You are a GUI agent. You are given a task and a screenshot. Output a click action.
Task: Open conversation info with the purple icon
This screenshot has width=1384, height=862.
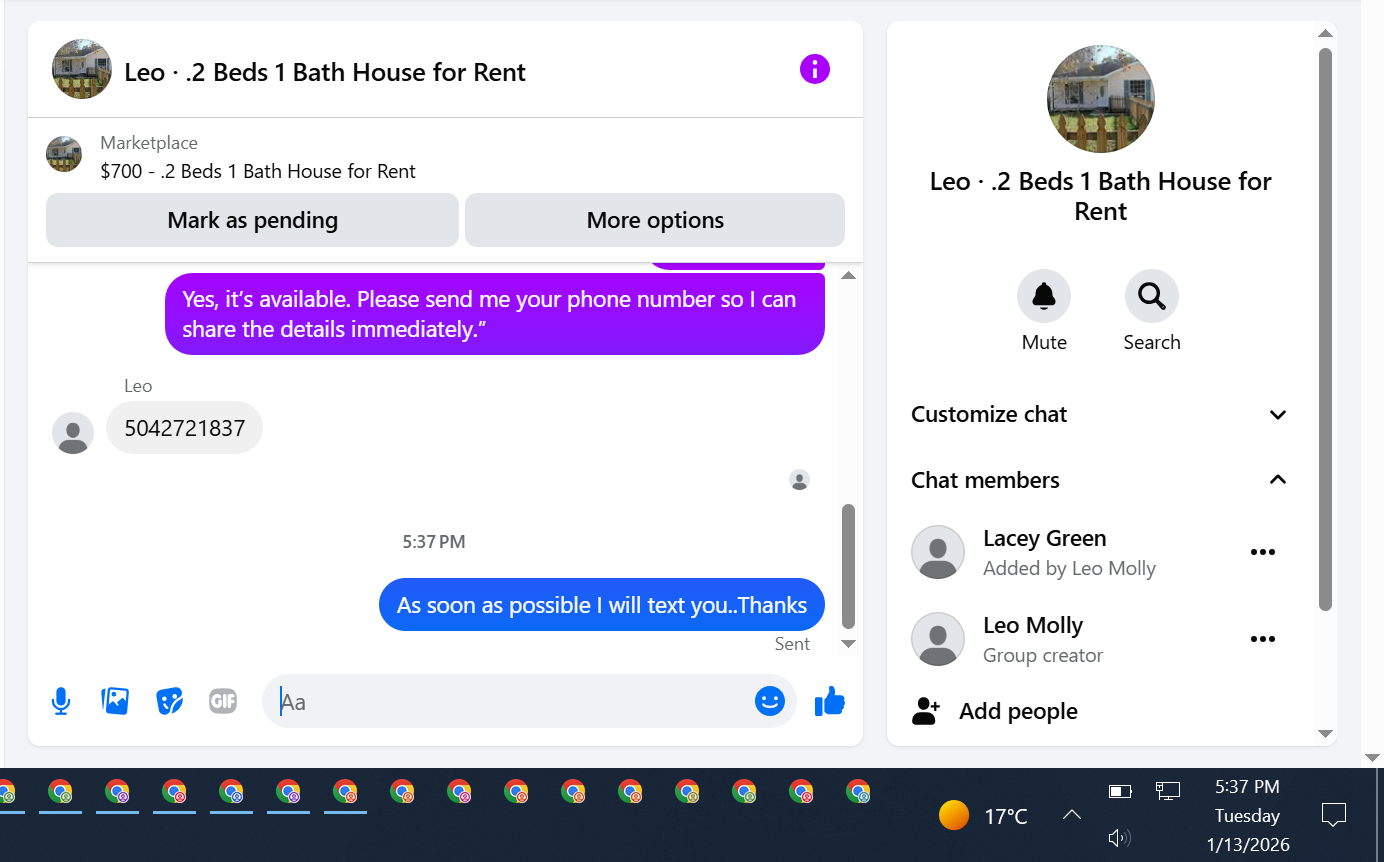pos(815,69)
